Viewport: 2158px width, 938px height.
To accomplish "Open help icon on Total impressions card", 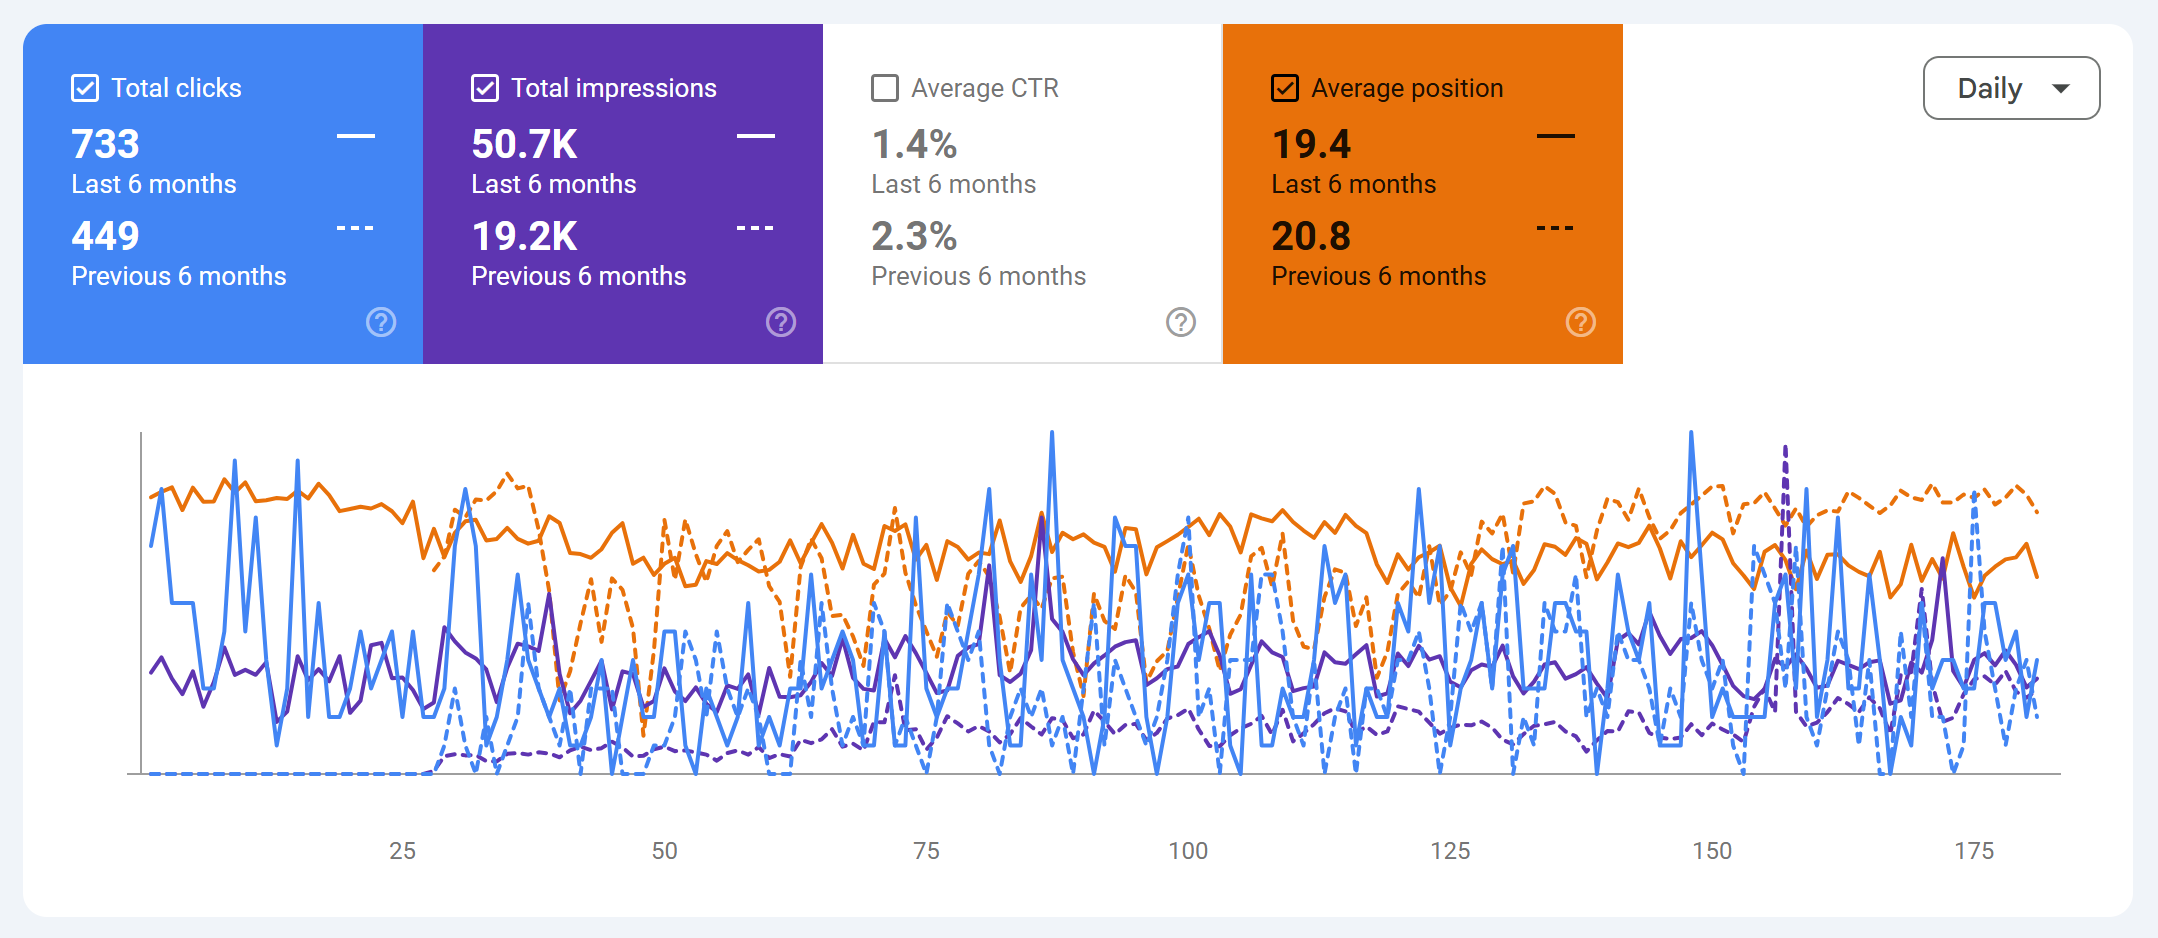I will [x=781, y=322].
